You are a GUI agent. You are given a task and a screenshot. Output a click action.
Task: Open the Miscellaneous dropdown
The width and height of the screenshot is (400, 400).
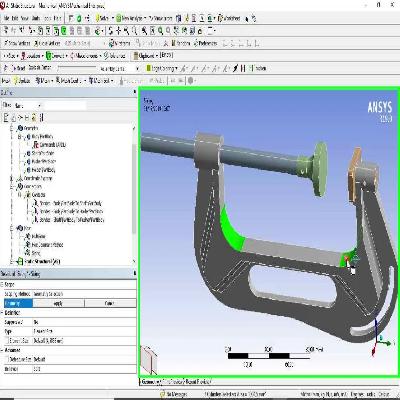[85, 56]
